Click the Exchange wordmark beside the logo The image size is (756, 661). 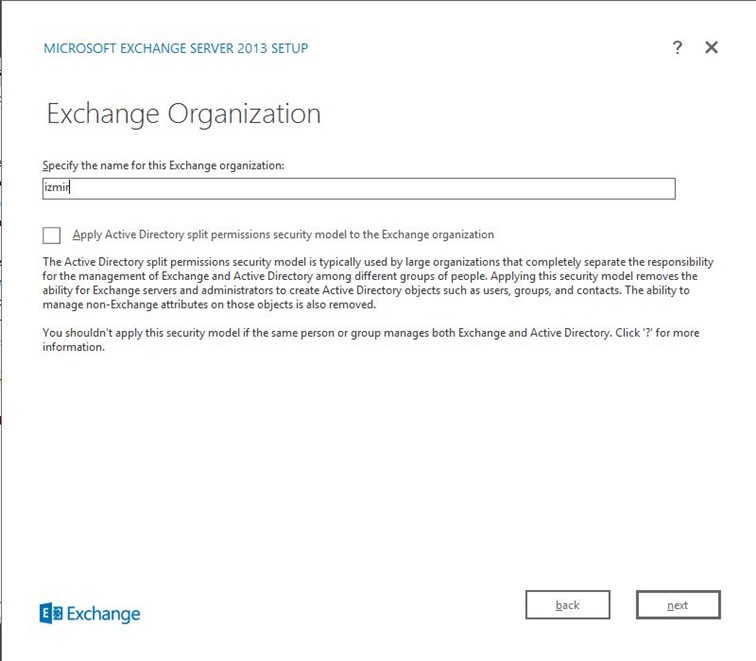(103, 614)
